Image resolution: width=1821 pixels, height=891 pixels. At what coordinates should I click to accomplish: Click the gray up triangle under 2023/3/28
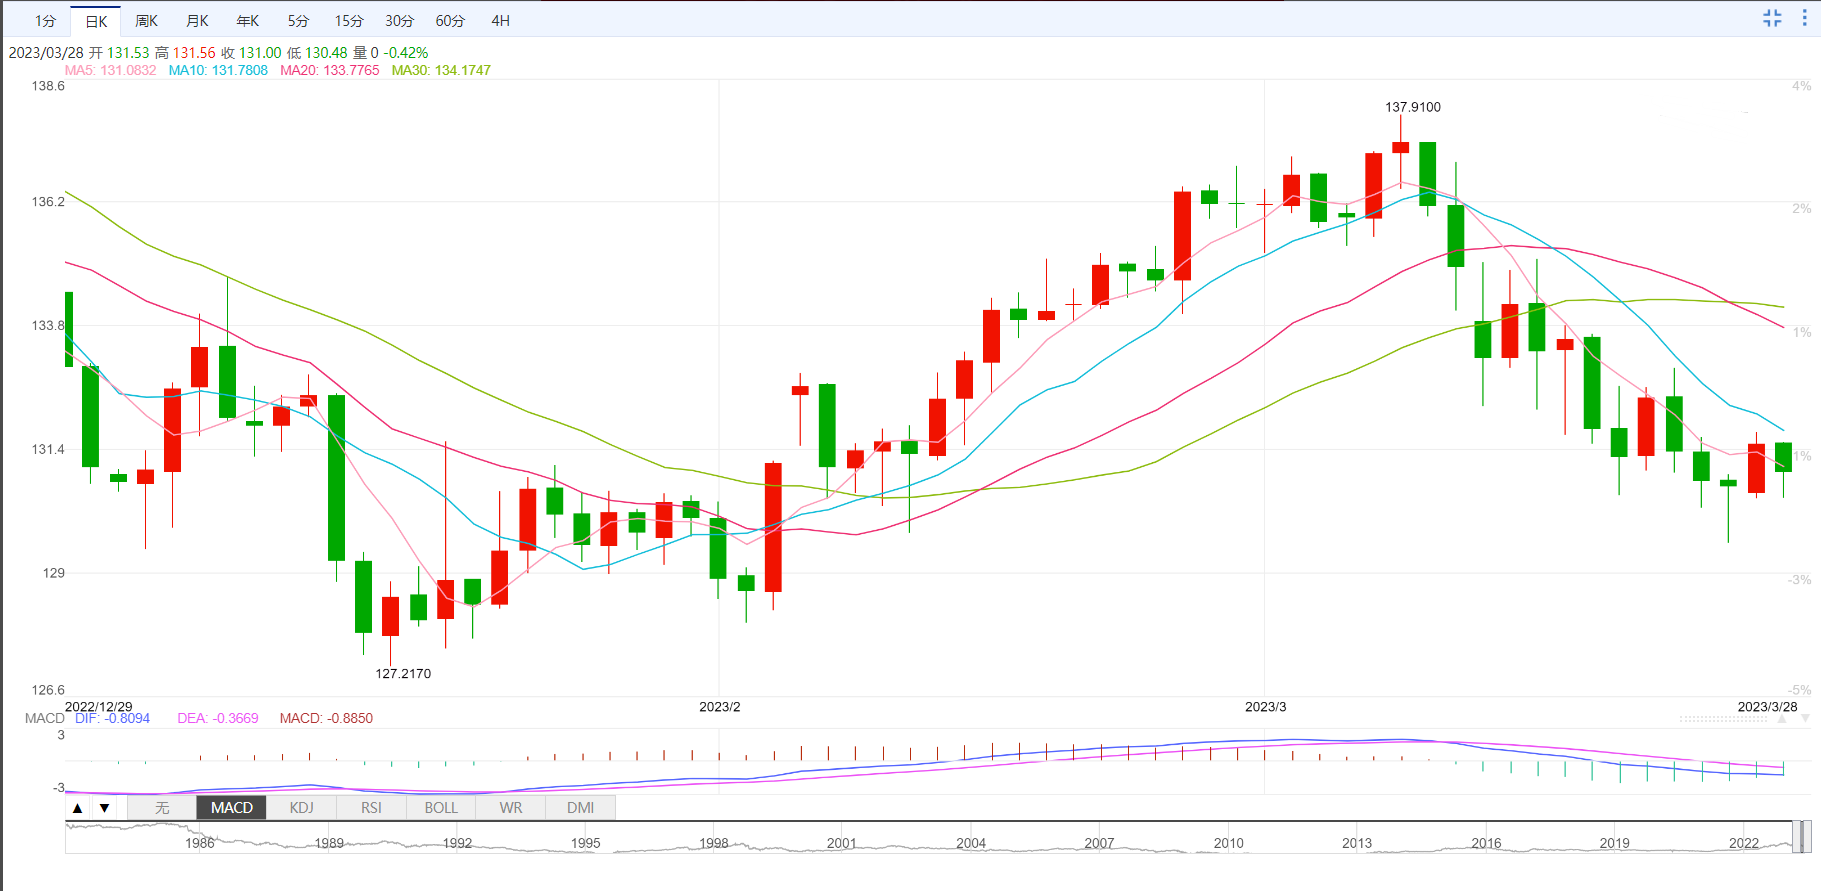click(x=1781, y=719)
